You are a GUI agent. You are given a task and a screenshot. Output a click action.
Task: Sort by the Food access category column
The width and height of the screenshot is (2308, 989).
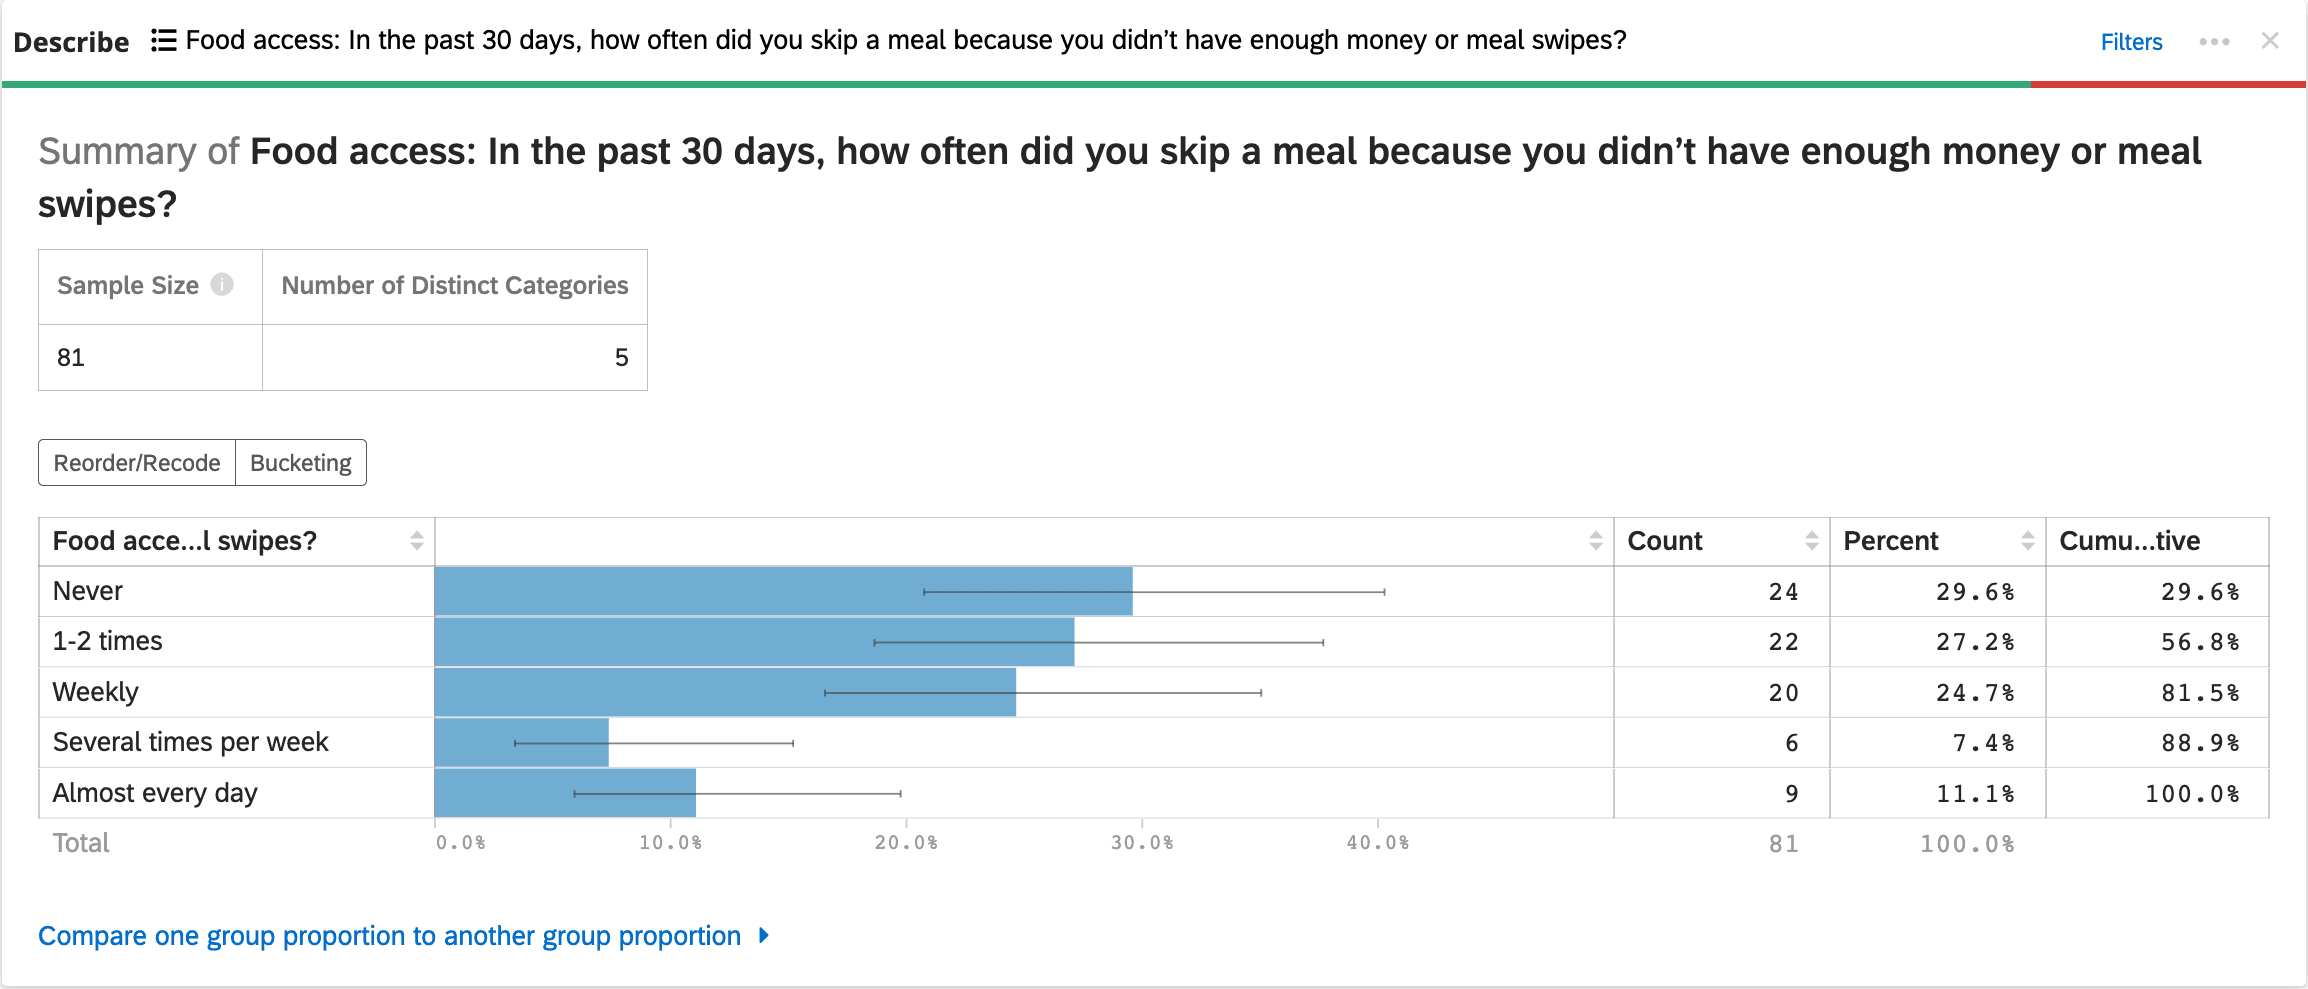pos(416,541)
